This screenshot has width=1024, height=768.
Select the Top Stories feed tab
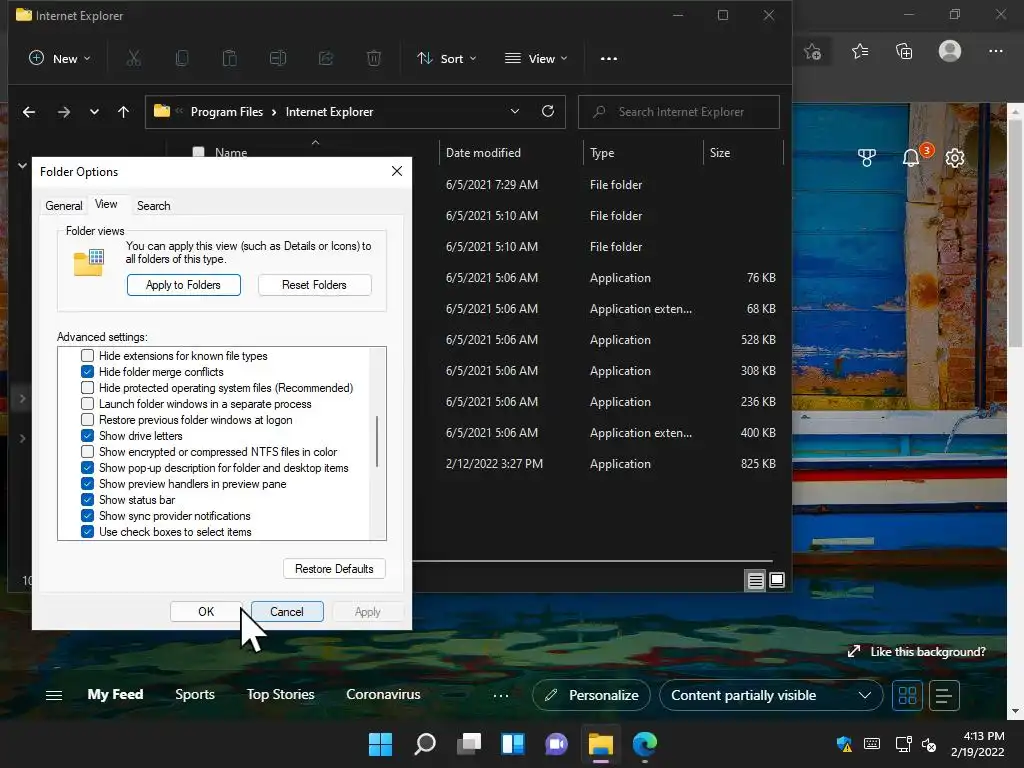tap(280, 694)
